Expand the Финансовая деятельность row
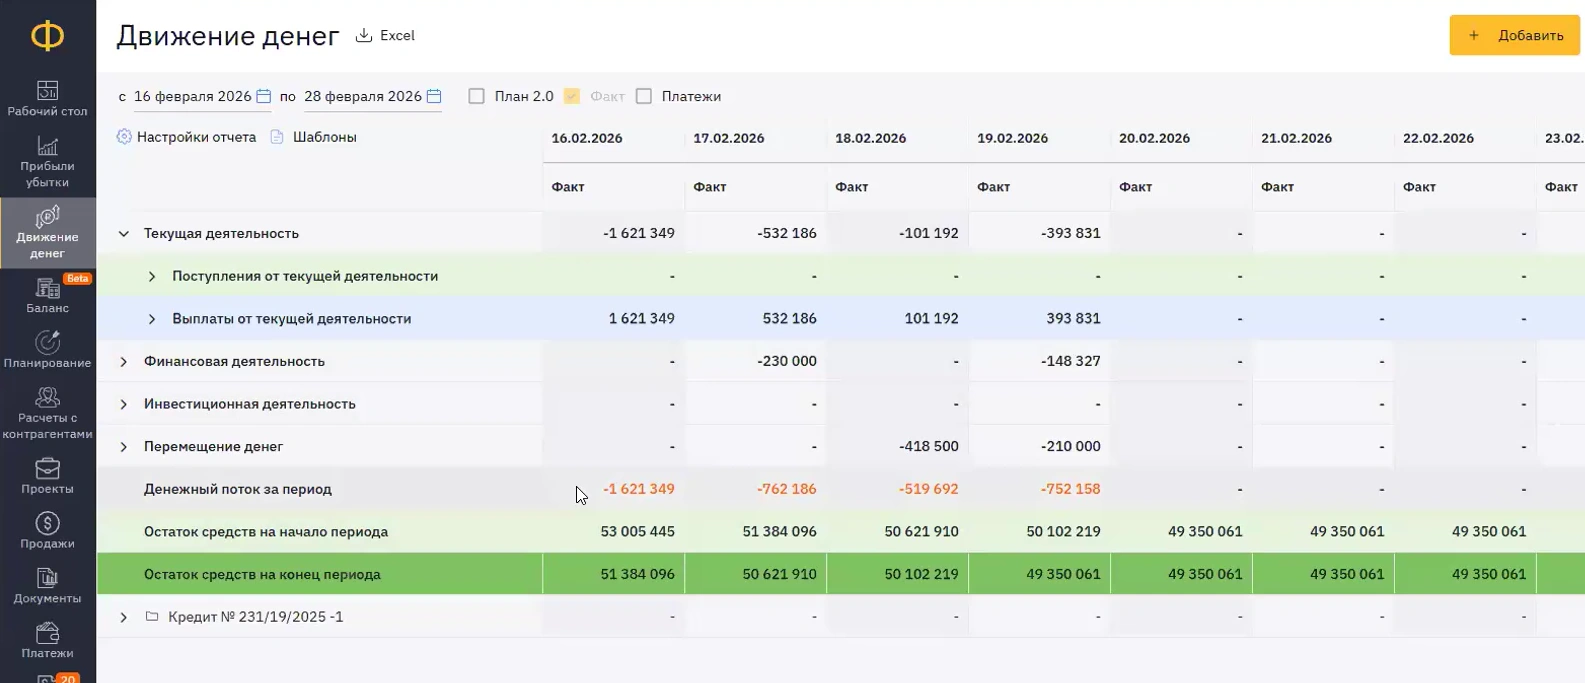The width and height of the screenshot is (1585, 683). click(x=124, y=361)
